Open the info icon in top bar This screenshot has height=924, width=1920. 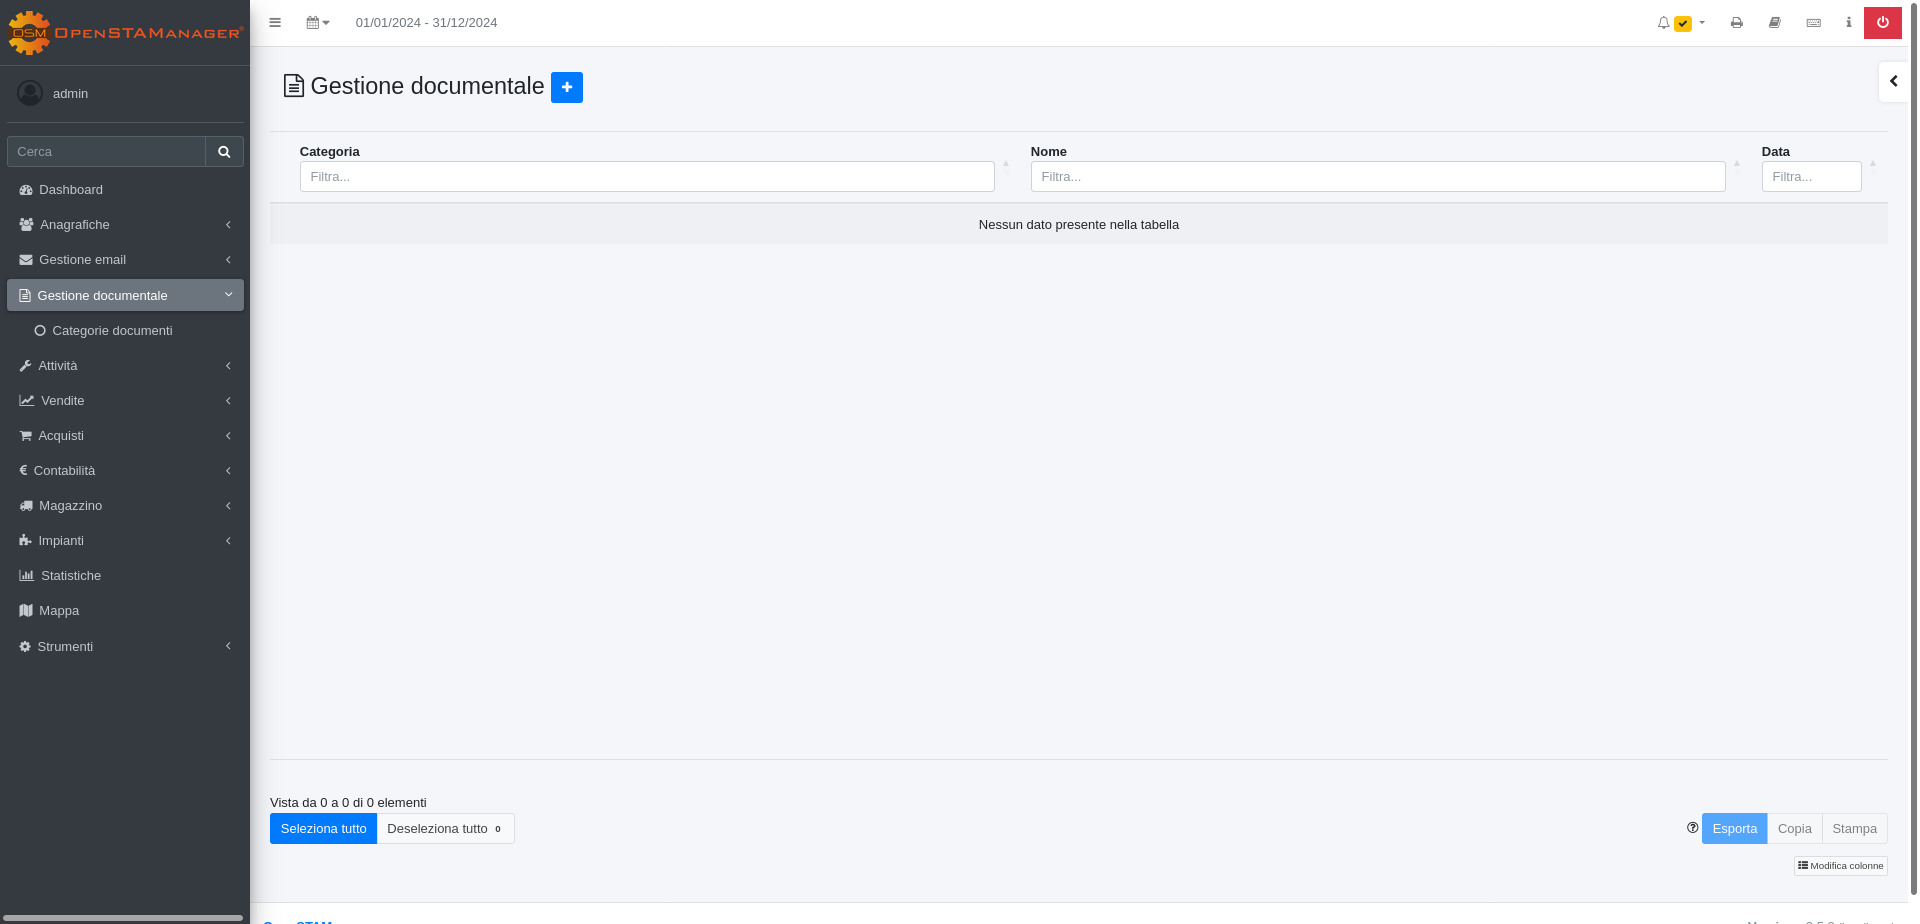tap(1848, 22)
